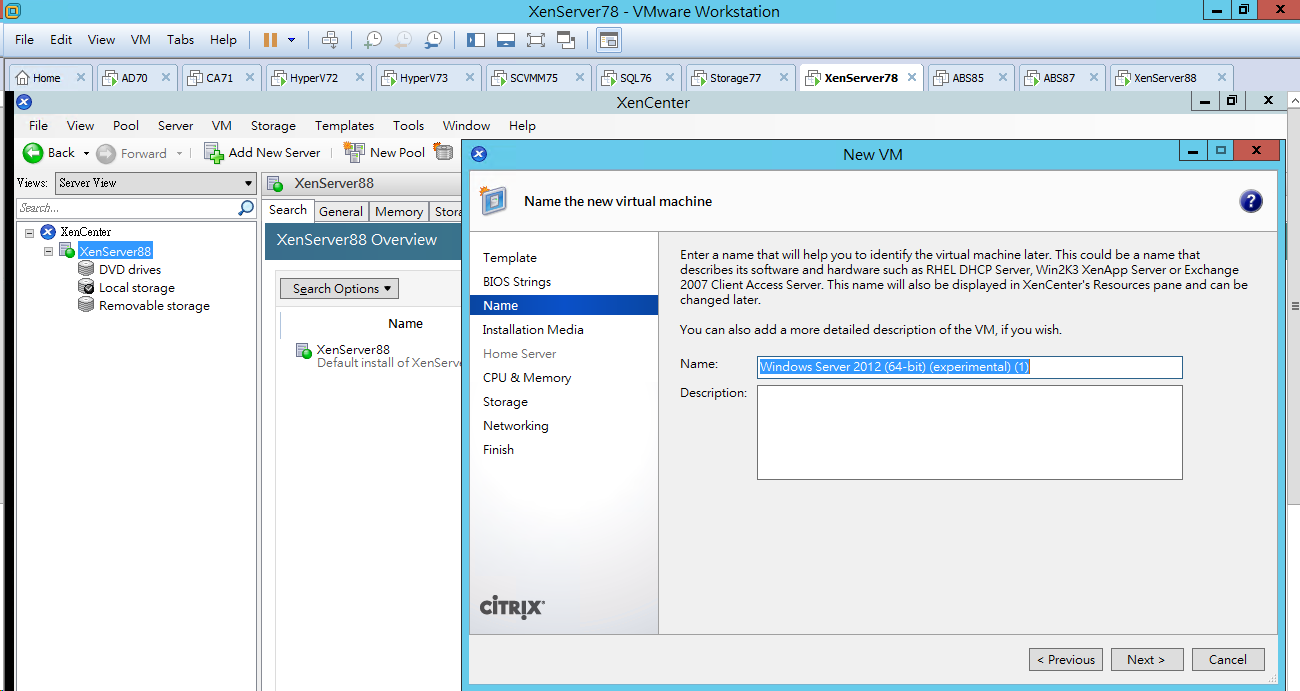Click the thumbnail bar icon in VMware toolbar
The height and width of the screenshot is (691, 1300).
coord(506,40)
